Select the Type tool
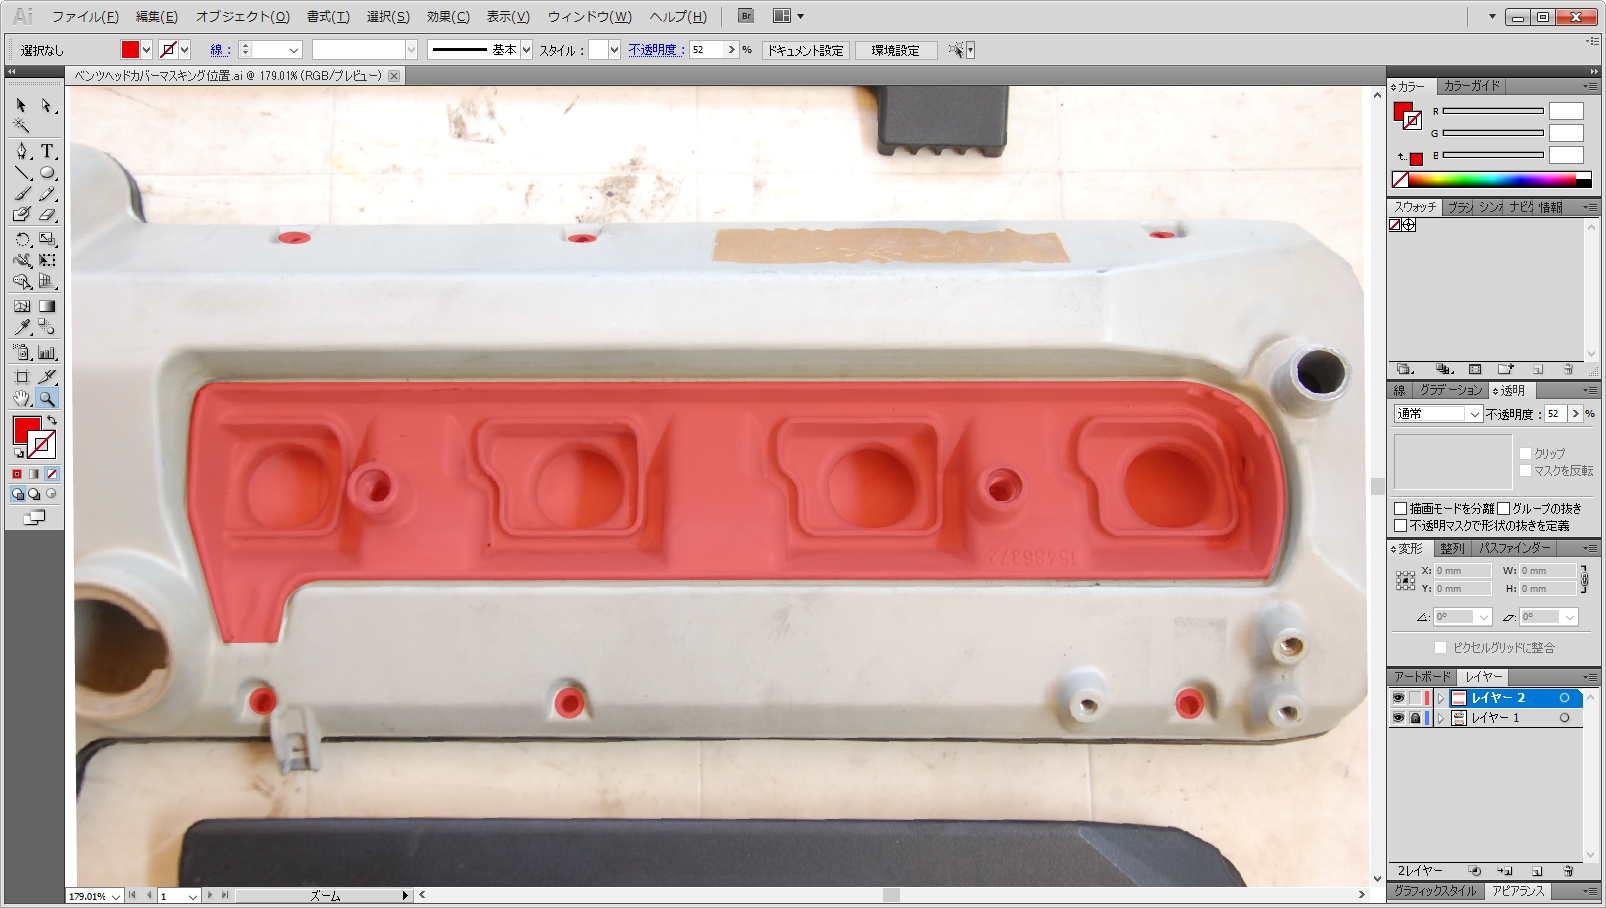 coord(47,151)
